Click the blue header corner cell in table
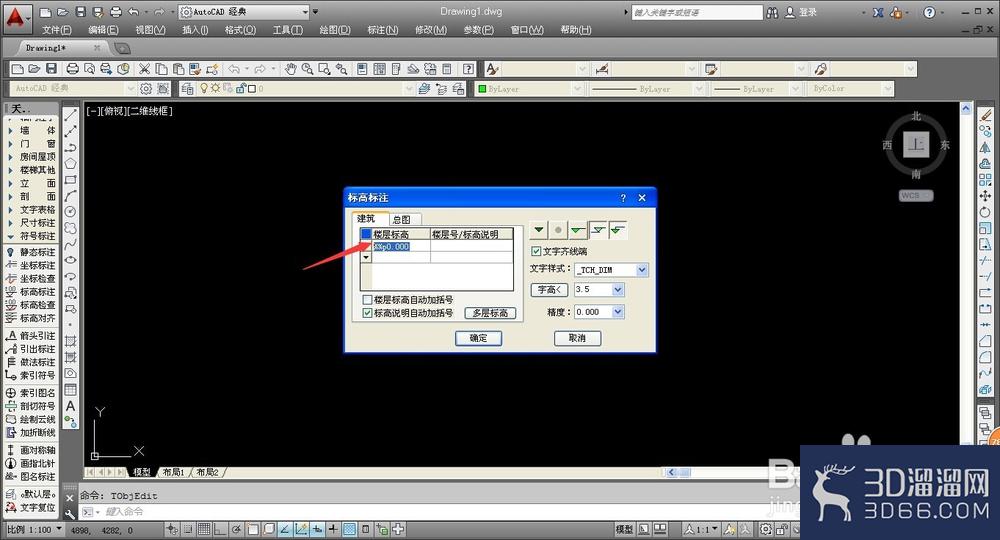1000x540 pixels. pyautogui.click(x=366, y=235)
